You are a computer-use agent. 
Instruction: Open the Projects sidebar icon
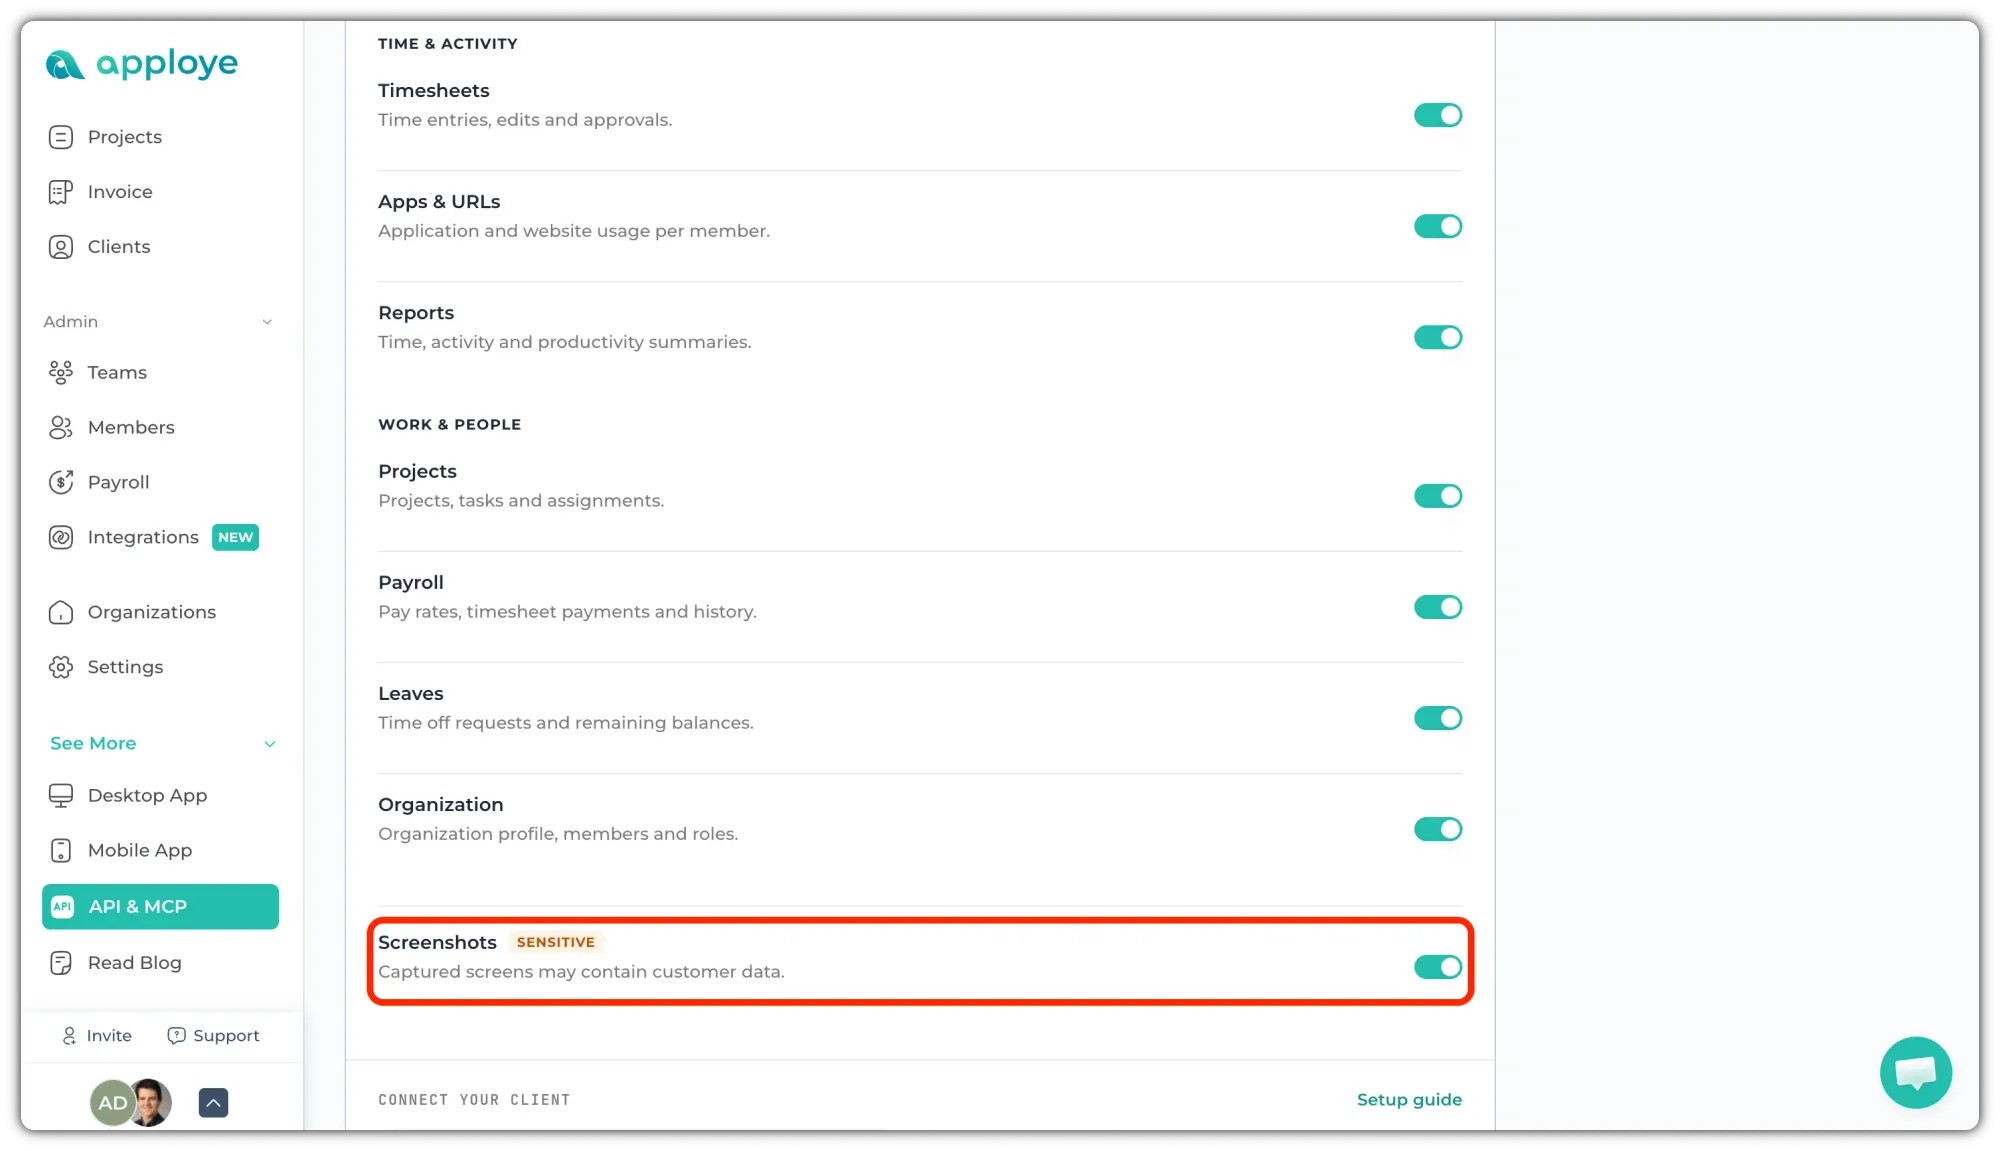[61, 137]
